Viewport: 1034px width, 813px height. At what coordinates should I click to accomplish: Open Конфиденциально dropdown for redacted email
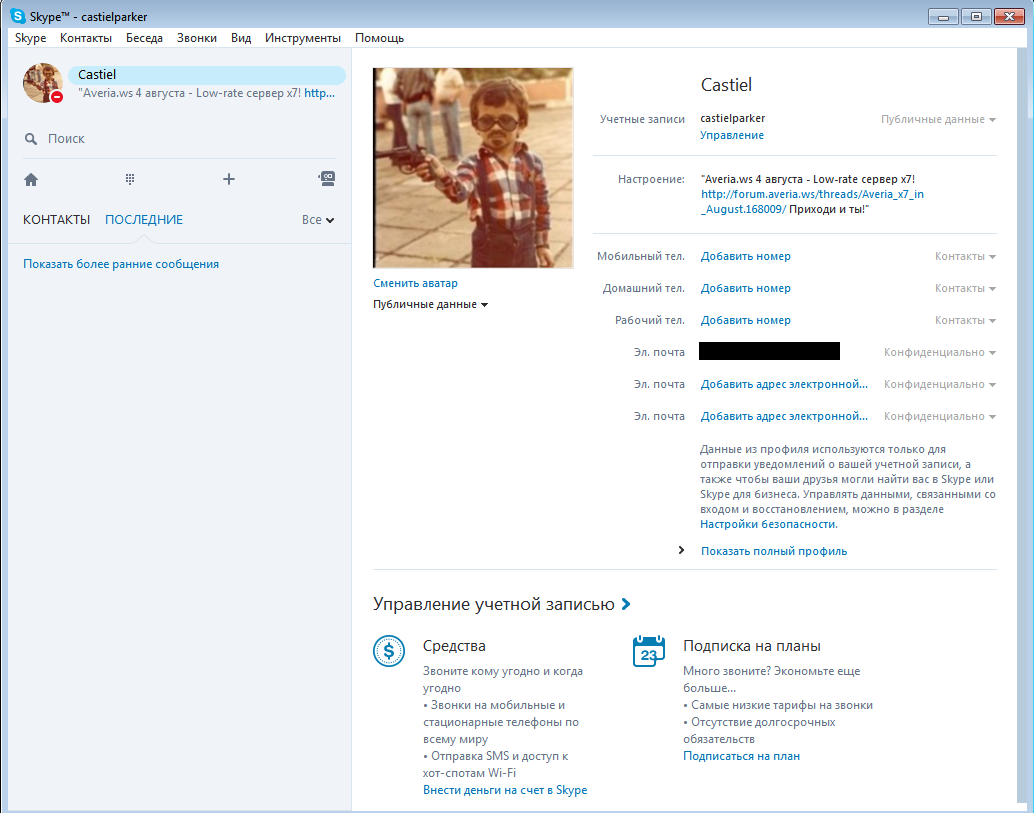tap(940, 353)
